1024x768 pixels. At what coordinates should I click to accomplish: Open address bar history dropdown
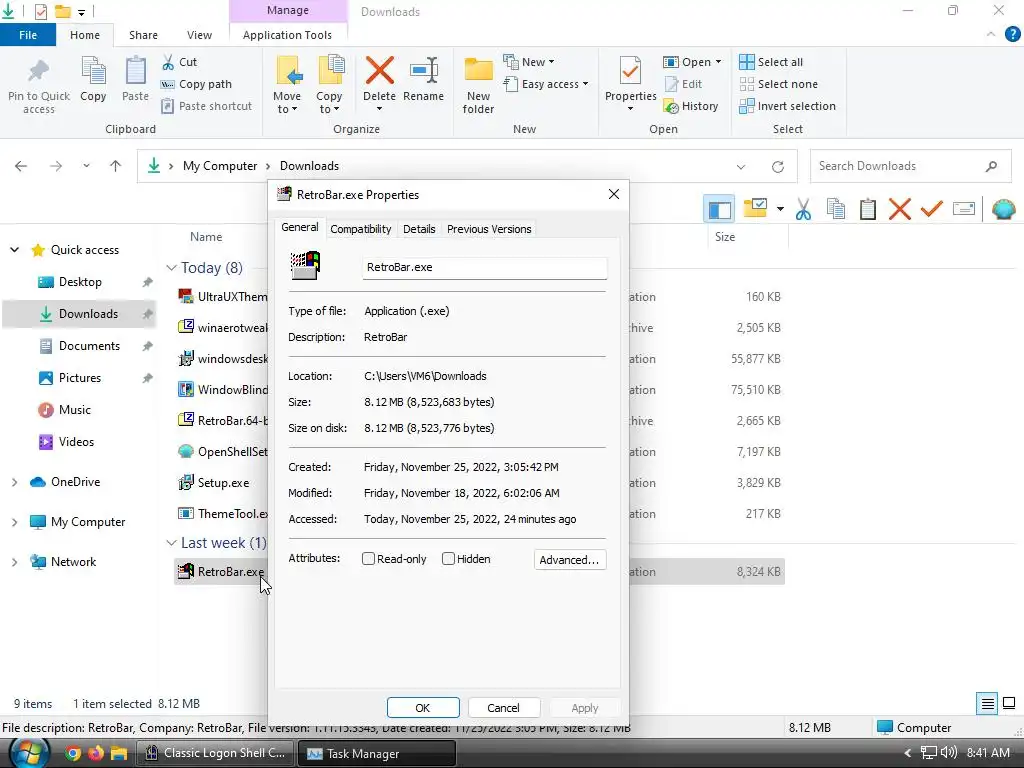tap(741, 167)
